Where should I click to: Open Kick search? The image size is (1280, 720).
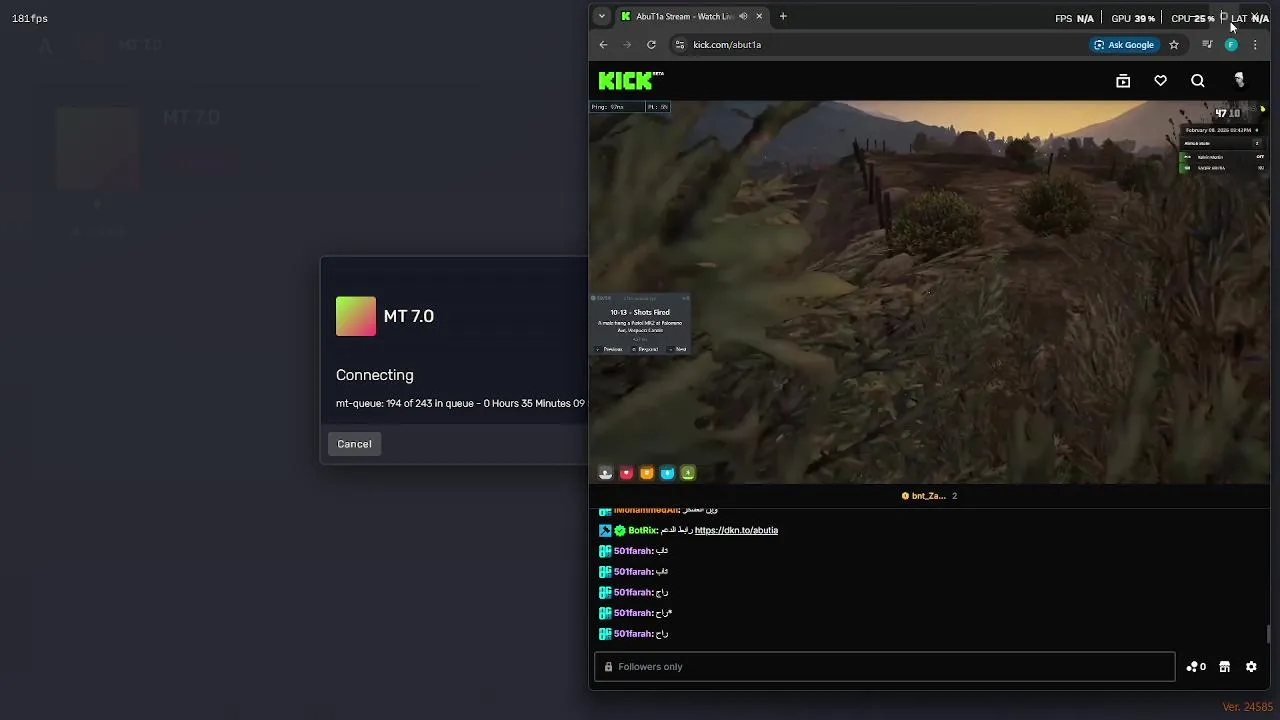click(1197, 81)
